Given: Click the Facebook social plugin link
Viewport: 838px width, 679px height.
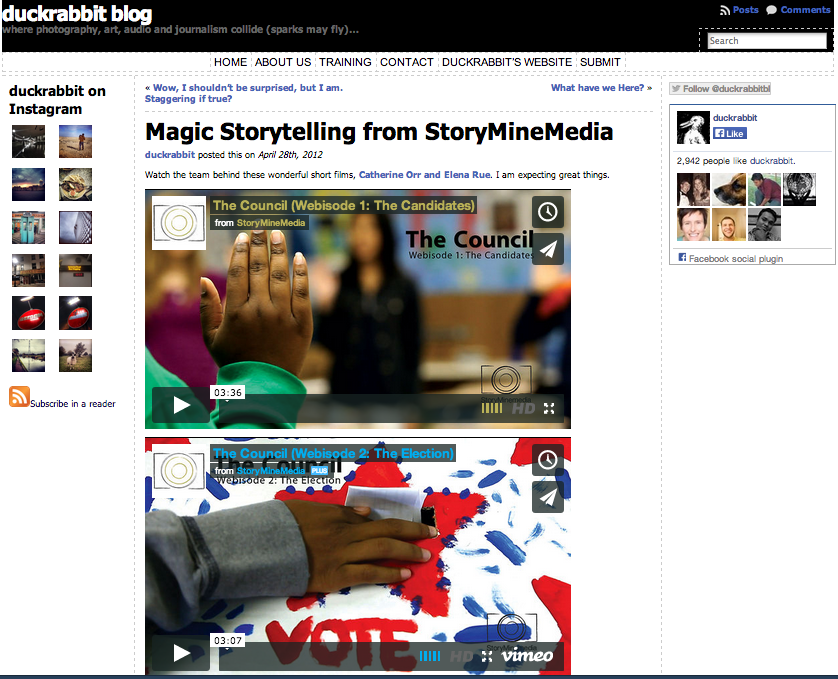Looking at the screenshot, I should [x=735, y=258].
